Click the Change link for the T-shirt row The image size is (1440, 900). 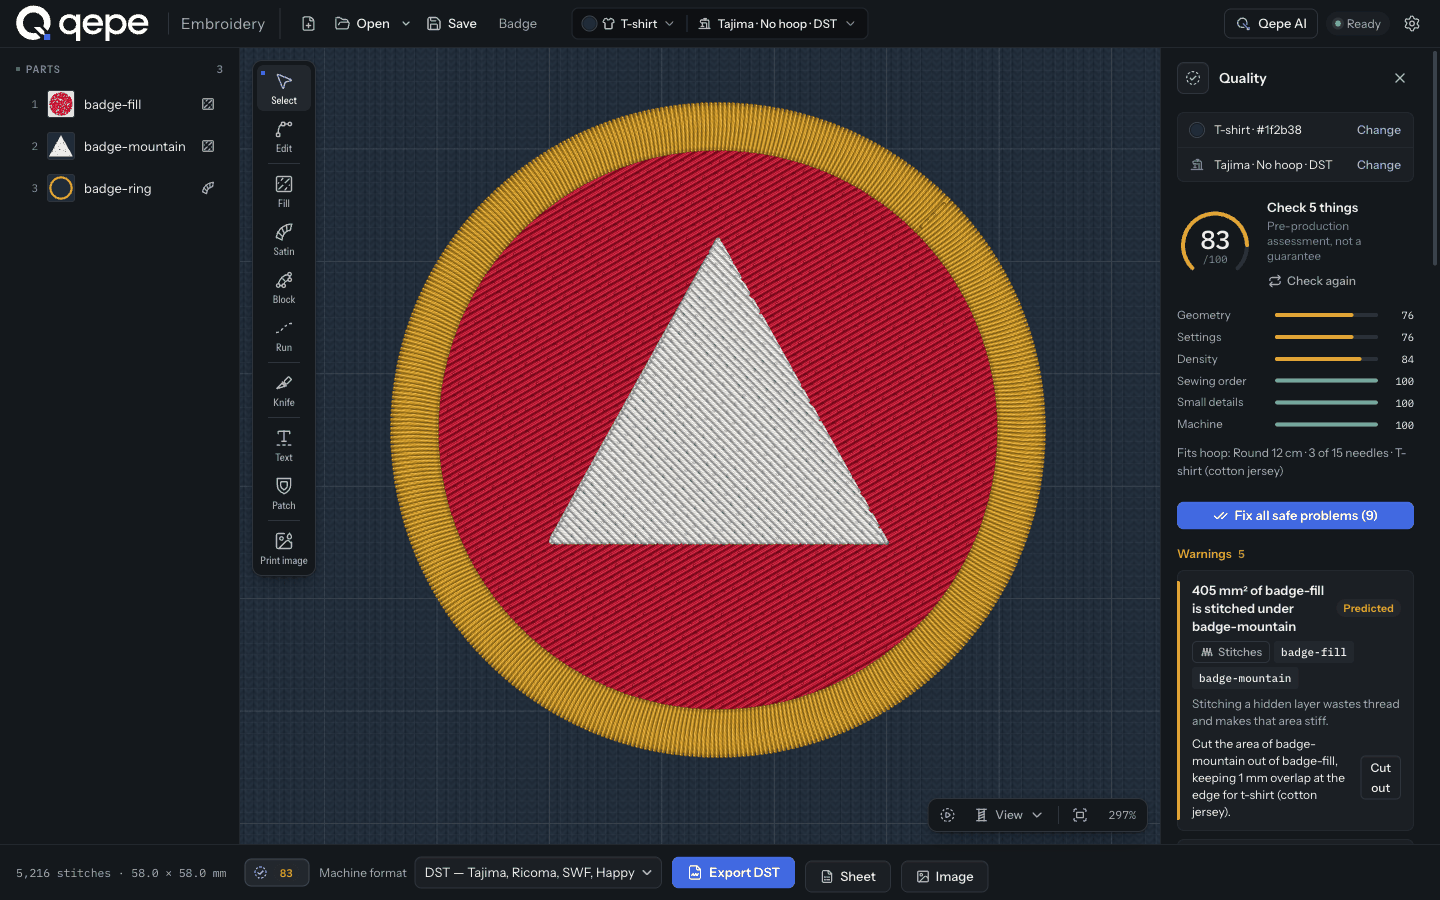1379,130
